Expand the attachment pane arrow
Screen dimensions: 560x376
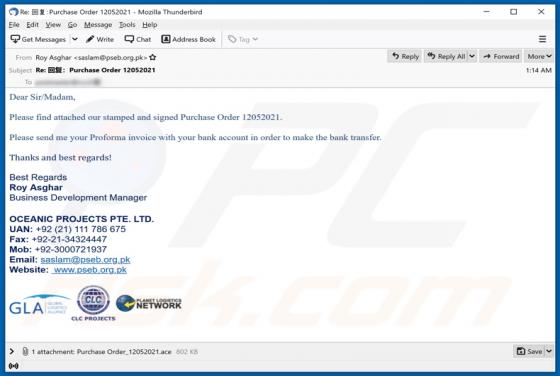pos(12,351)
